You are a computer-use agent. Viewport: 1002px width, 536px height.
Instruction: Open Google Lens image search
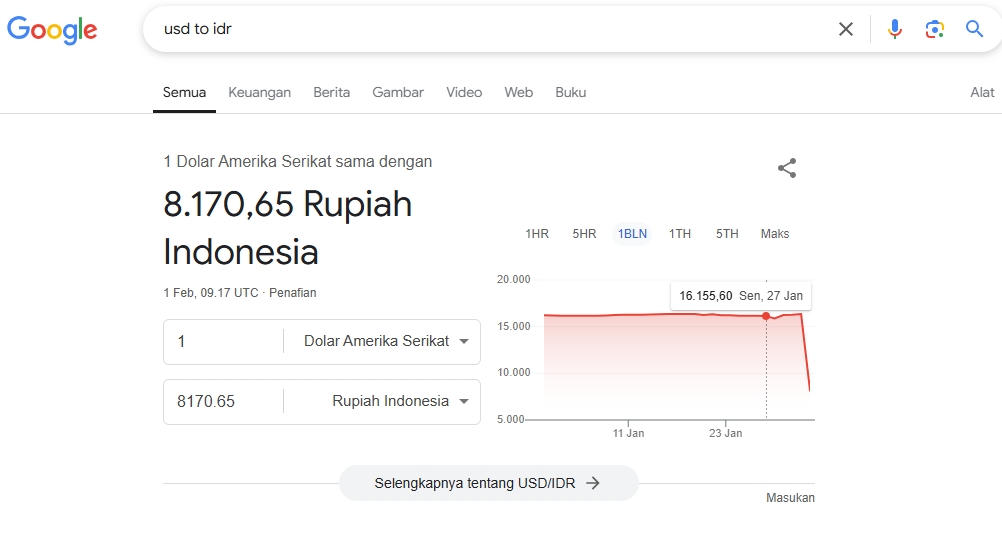tap(935, 29)
